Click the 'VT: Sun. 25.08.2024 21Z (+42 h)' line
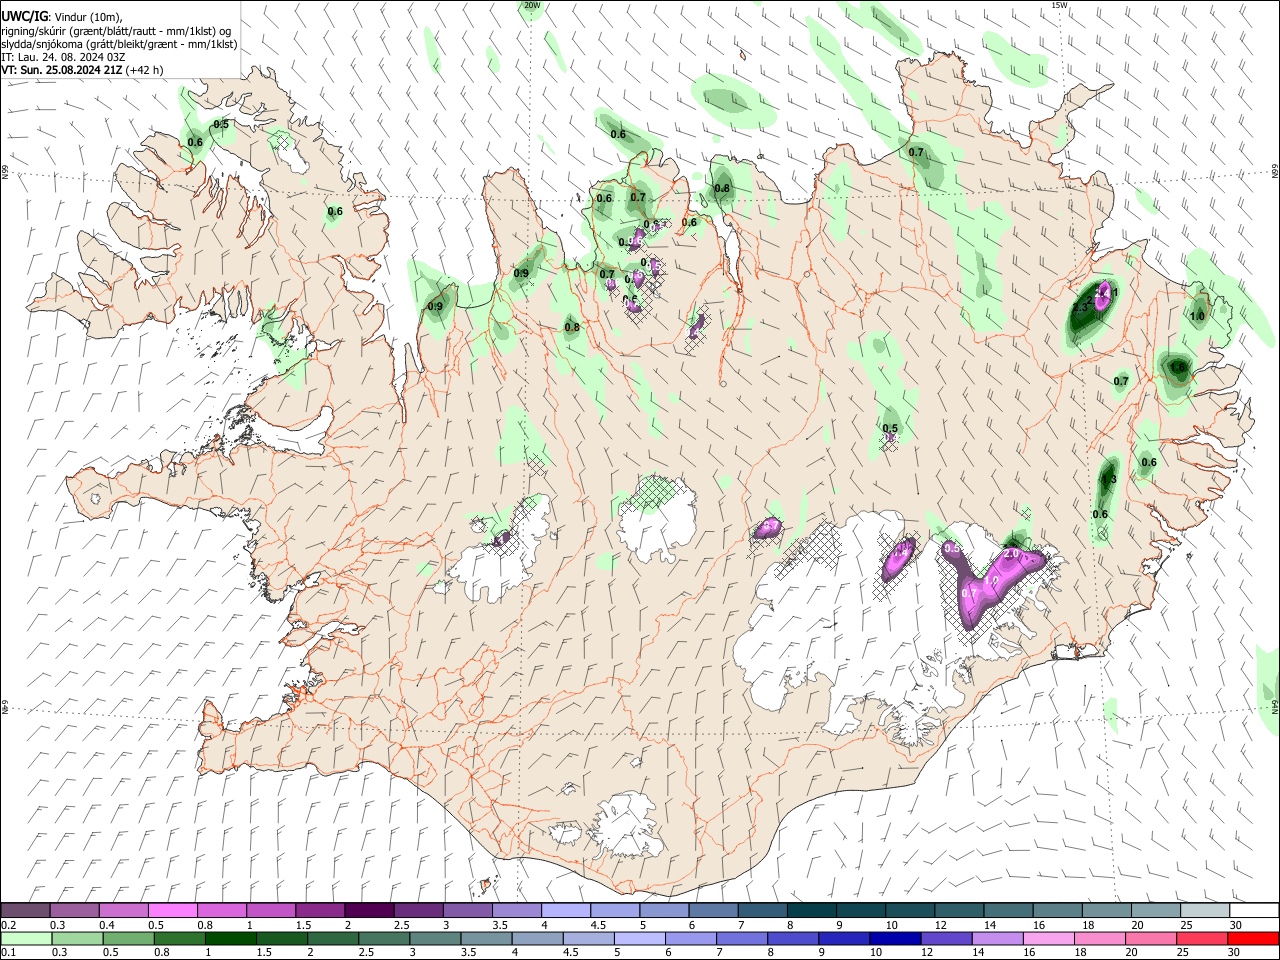Screen dimensions: 1280x960 tap(82, 70)
